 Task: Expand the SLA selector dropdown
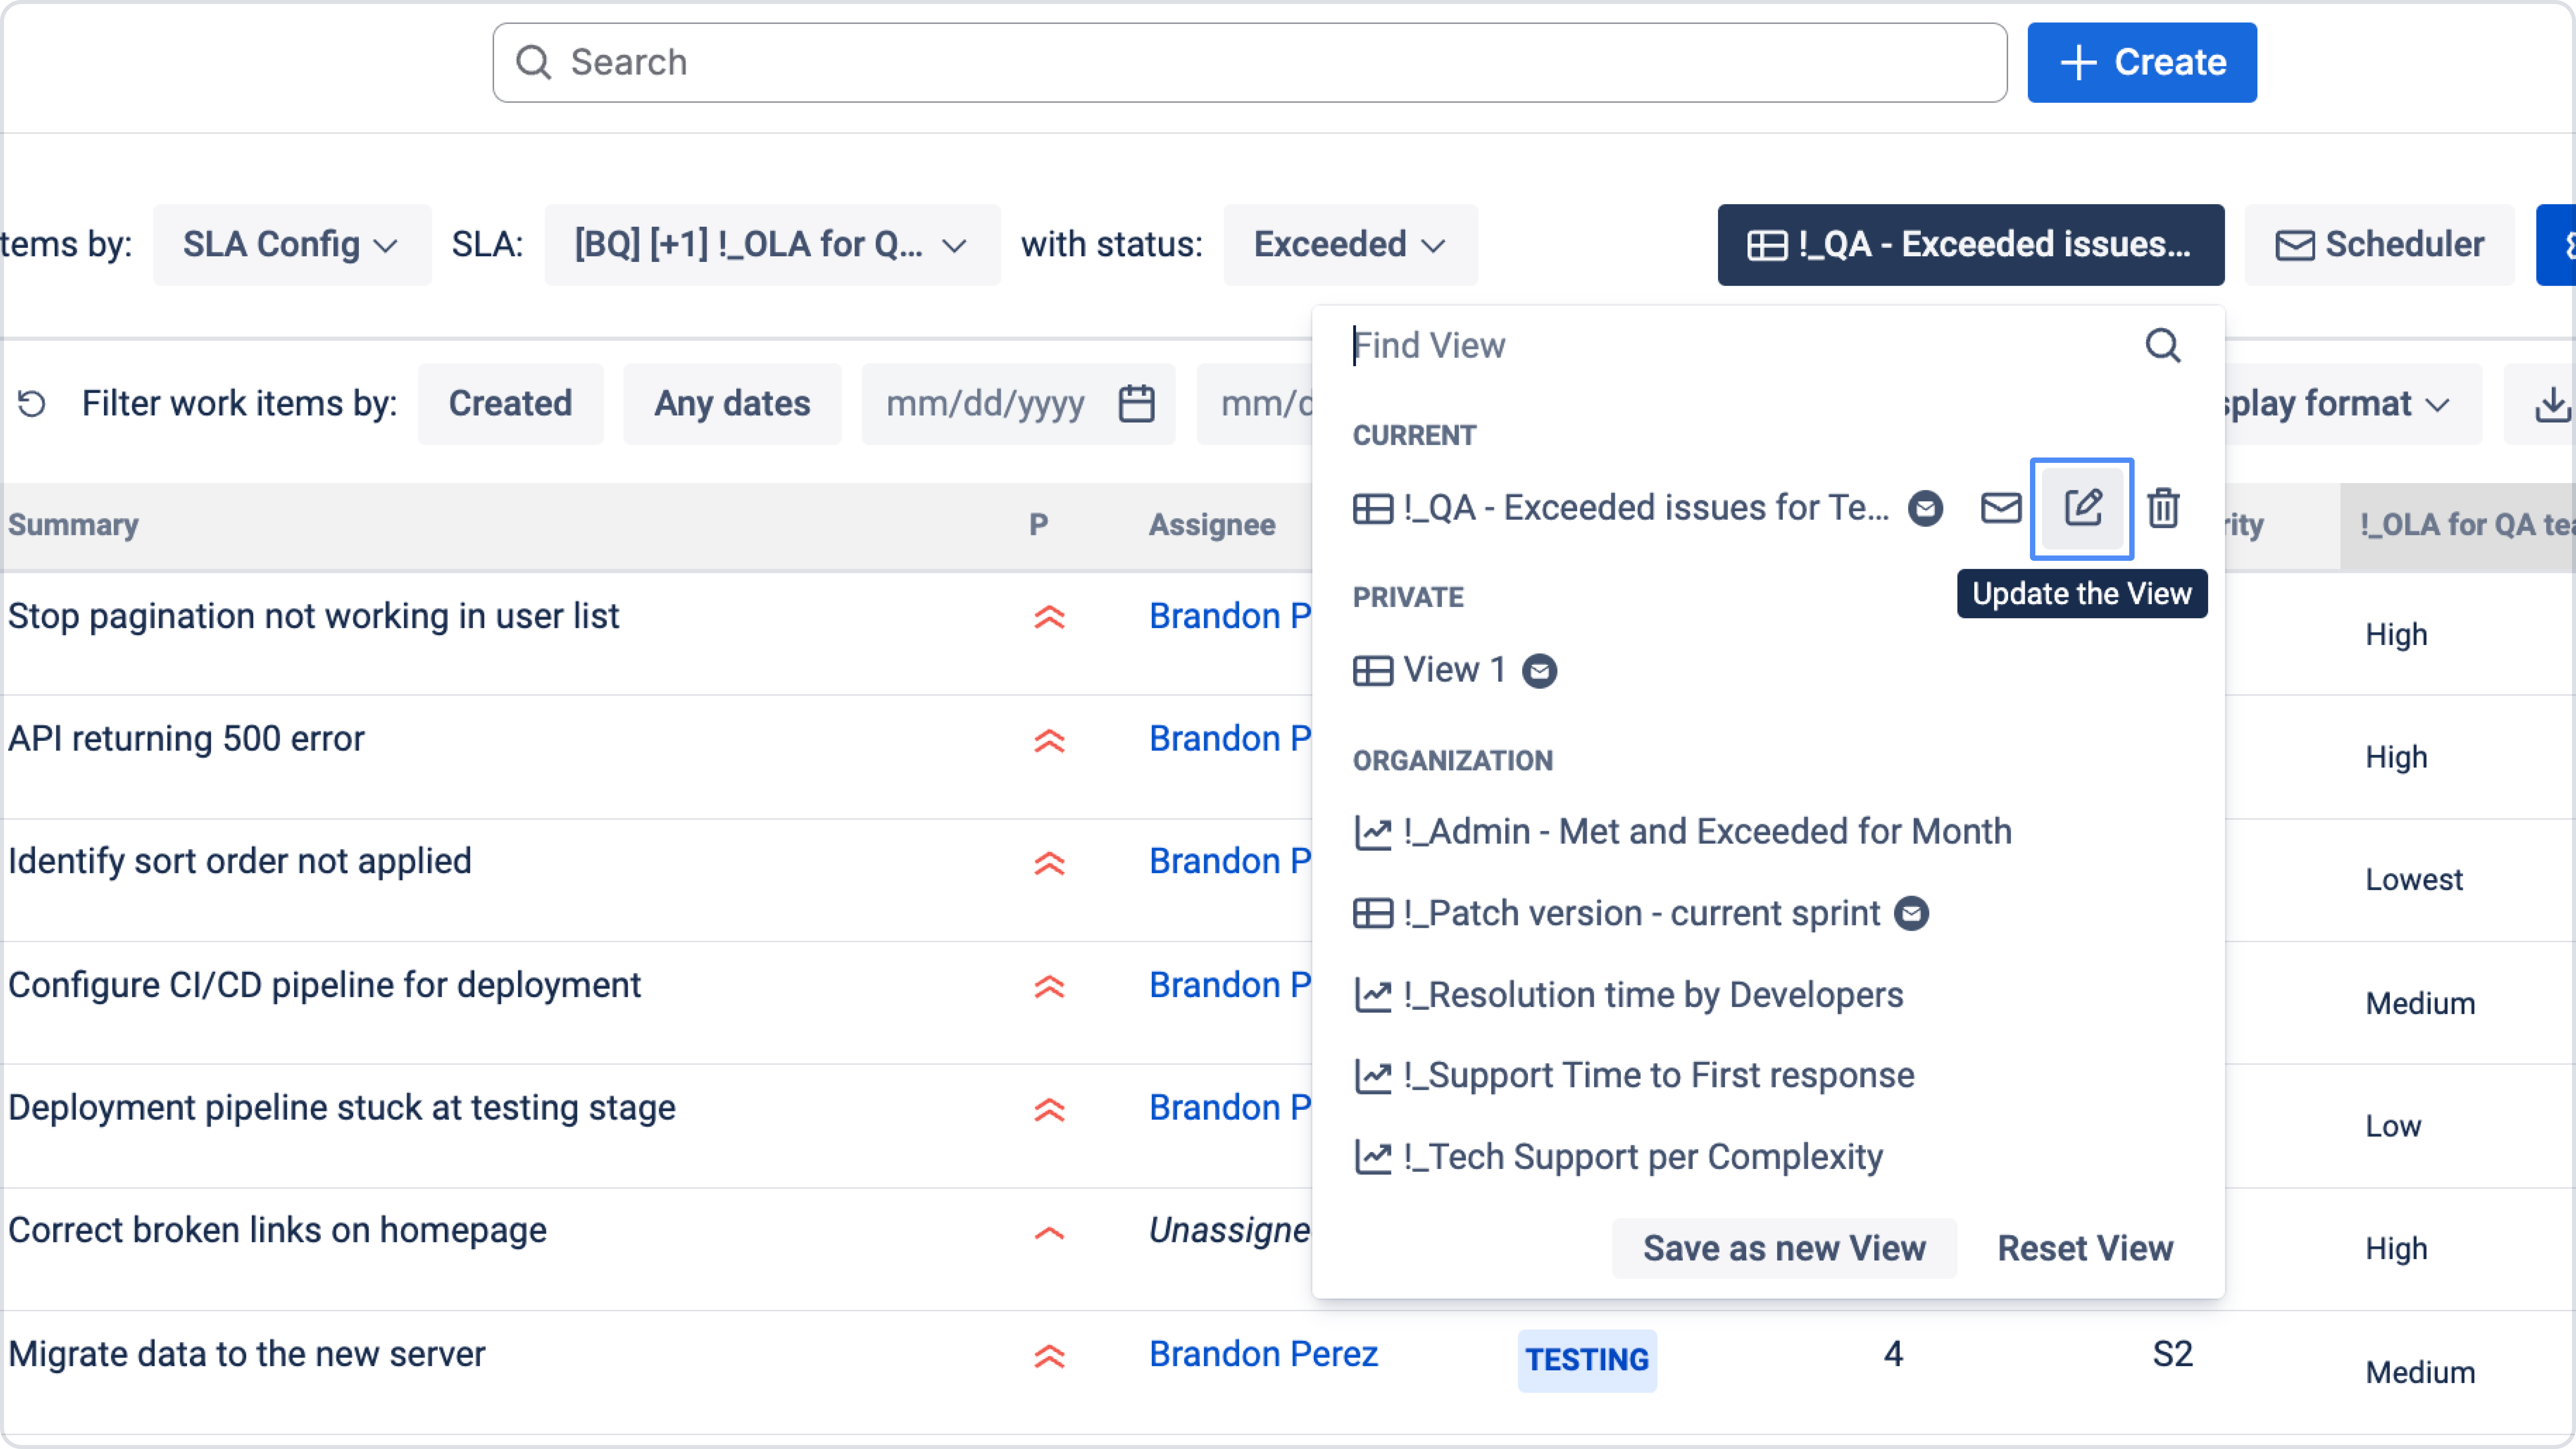[772, 245]
